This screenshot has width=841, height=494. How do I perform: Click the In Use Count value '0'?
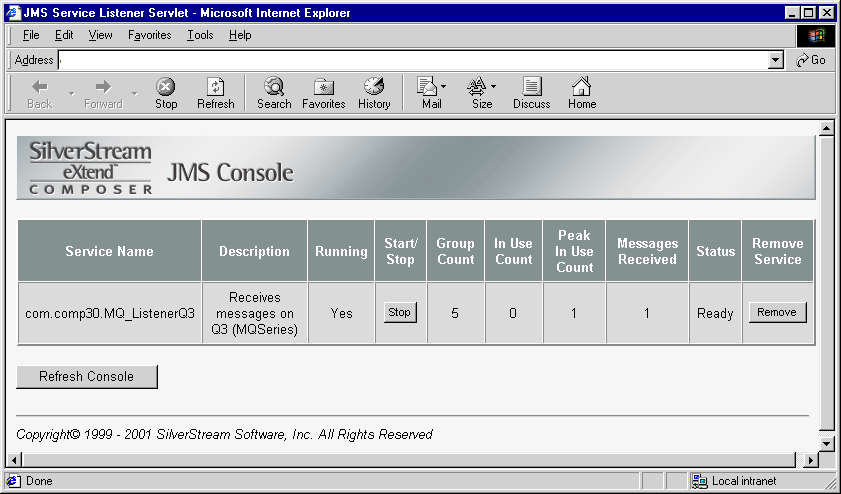pos(513,313)
